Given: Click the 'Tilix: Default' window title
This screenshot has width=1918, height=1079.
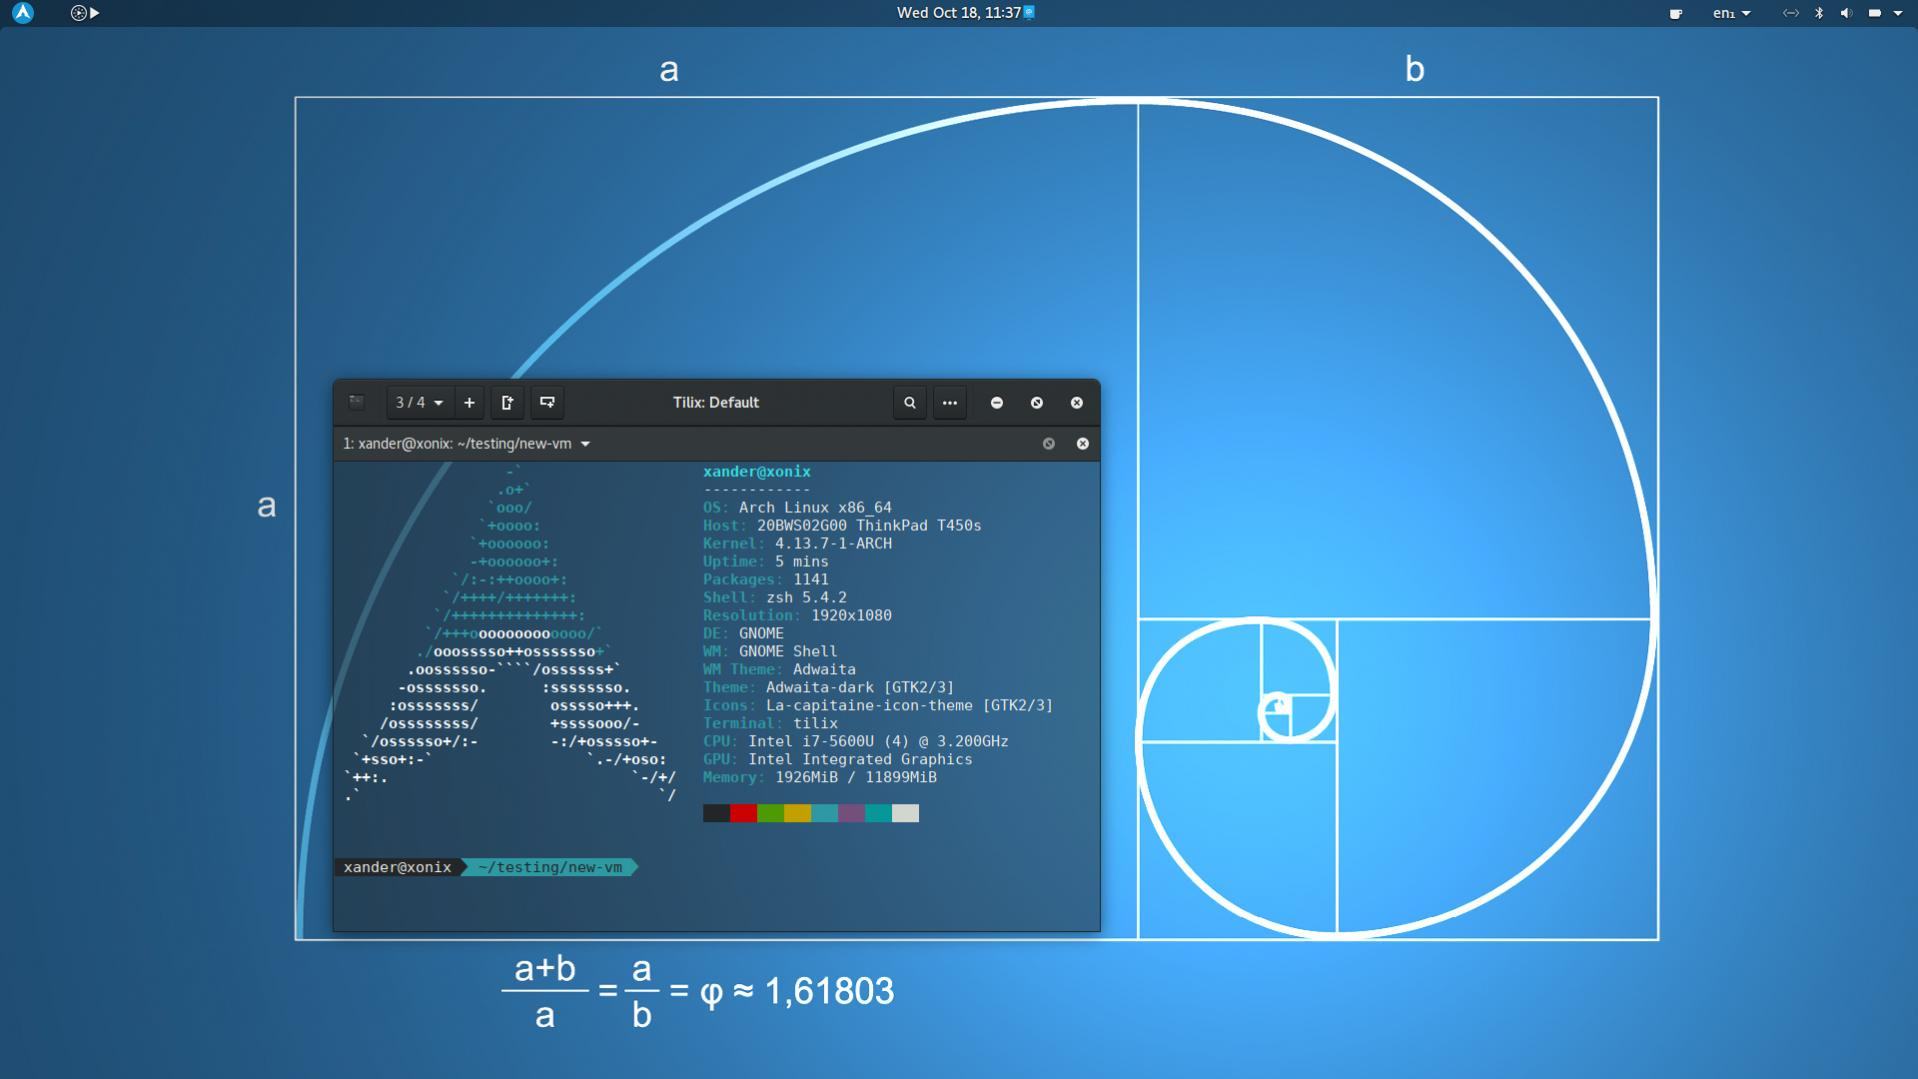Looking at the screenshot, I should point(716,402).
